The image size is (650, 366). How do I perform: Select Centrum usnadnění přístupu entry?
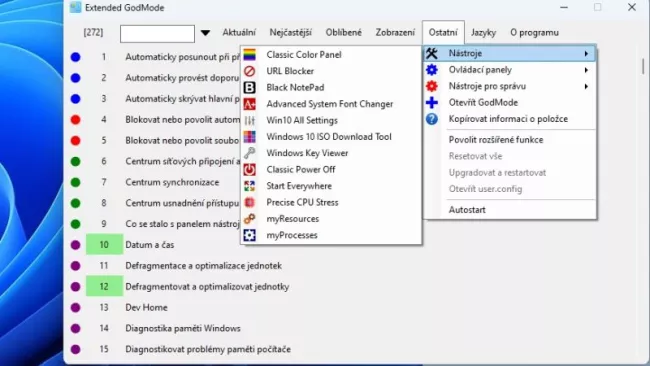pyautogui.click(x=182, y=203)
